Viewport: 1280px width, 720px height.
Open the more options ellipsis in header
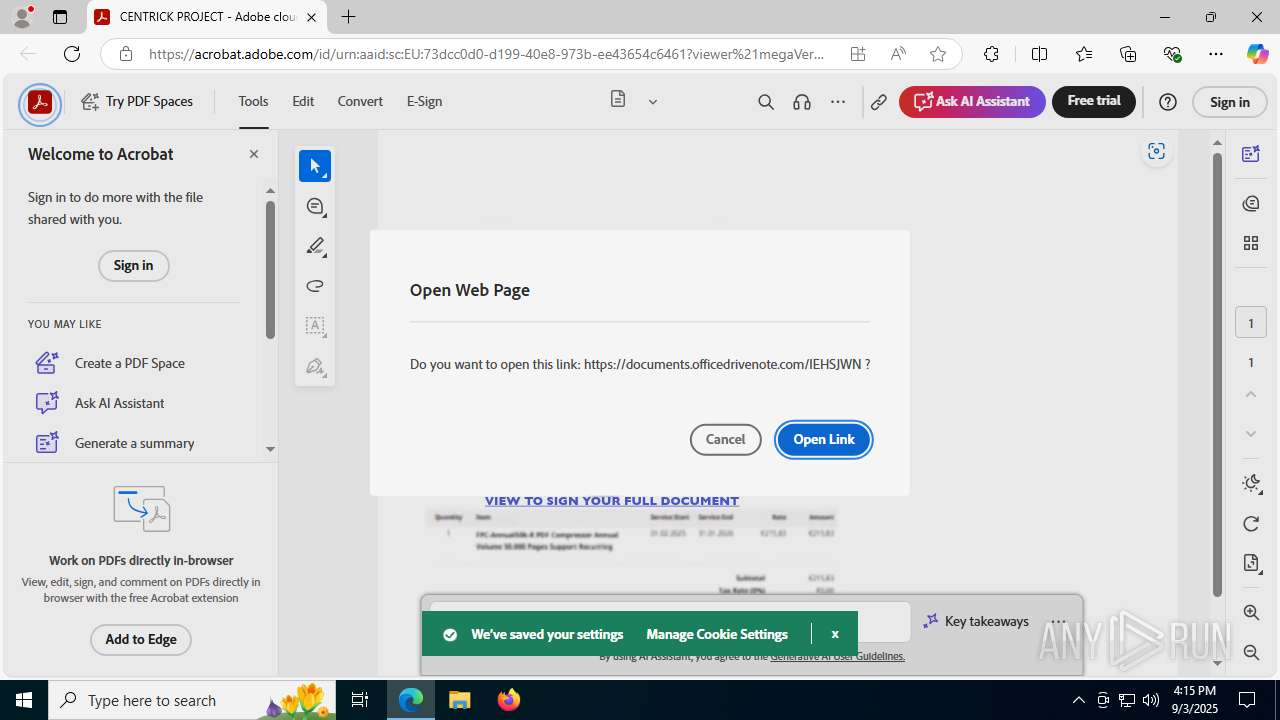tap(838, 102)
